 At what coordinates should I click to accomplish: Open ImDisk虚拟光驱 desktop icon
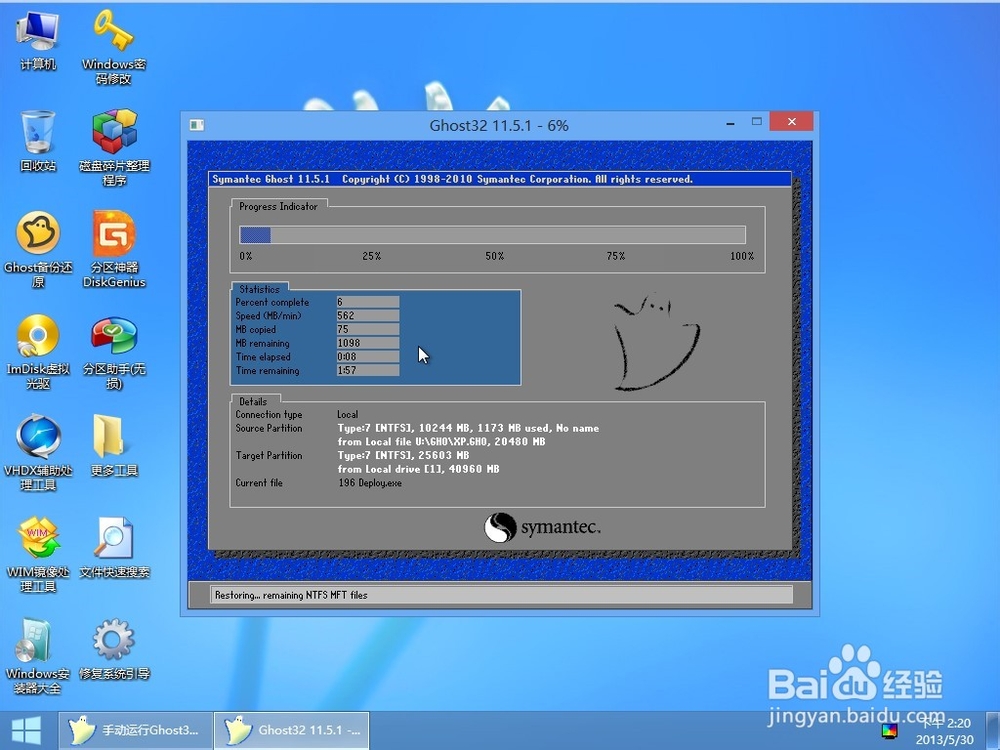pyautogui.click(x=38, y=351)
